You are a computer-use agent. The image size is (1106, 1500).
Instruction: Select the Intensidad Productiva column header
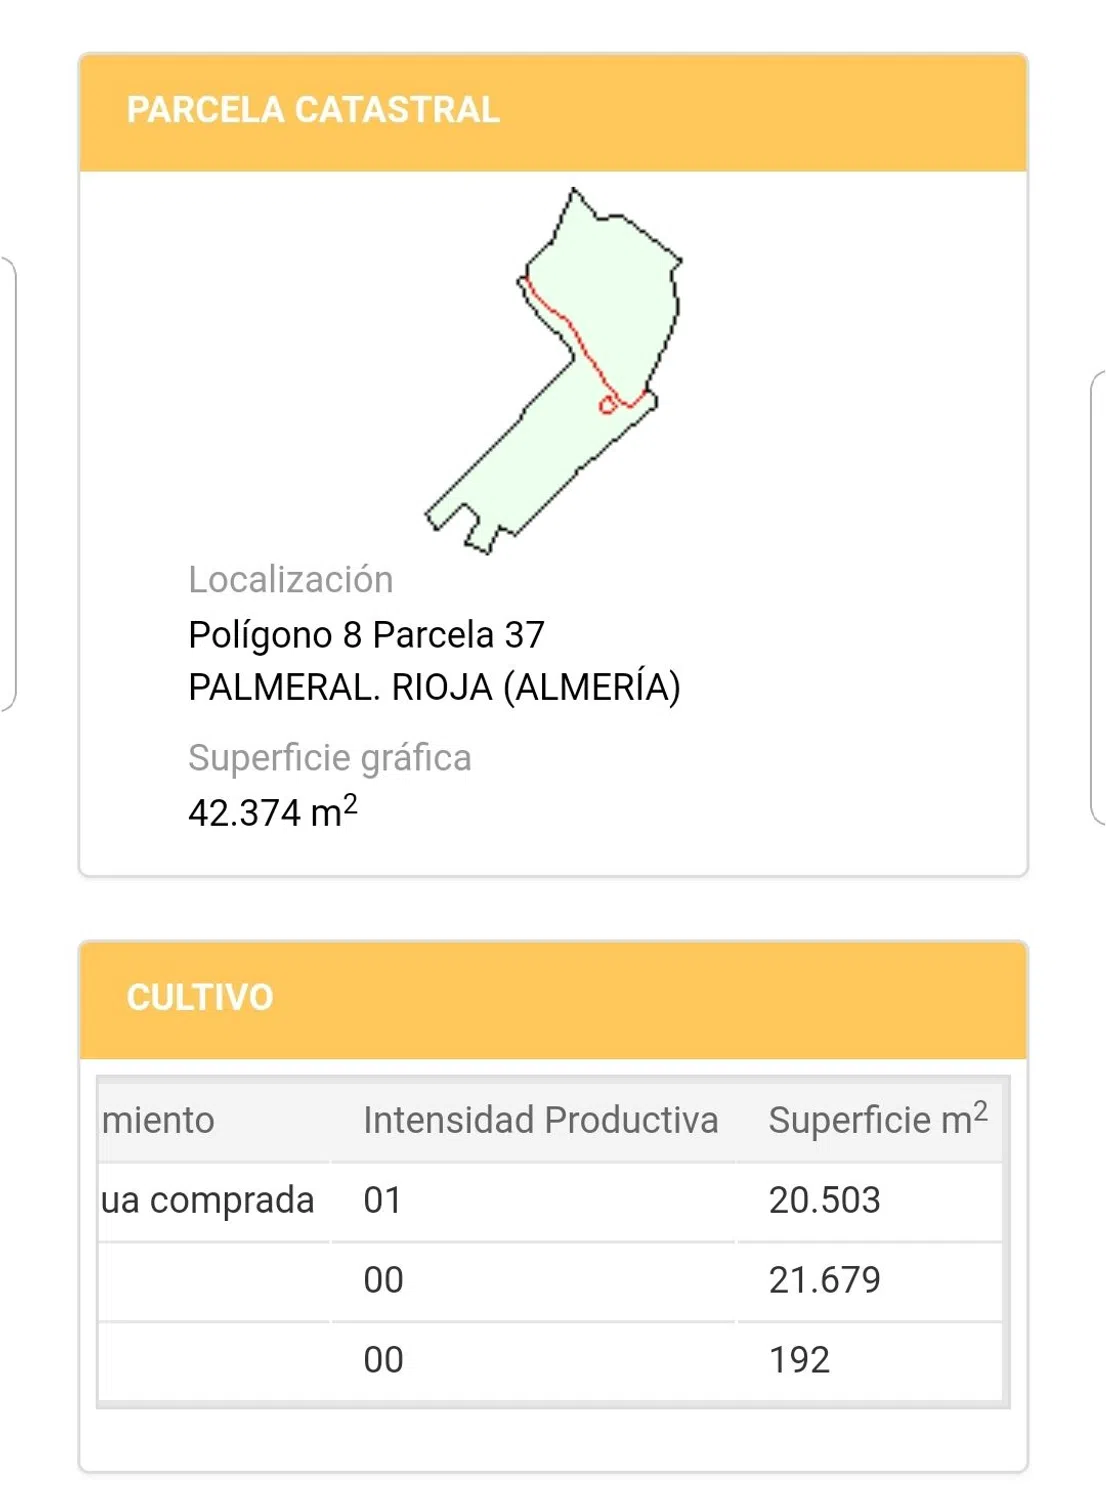click(x=540, y=1120)
